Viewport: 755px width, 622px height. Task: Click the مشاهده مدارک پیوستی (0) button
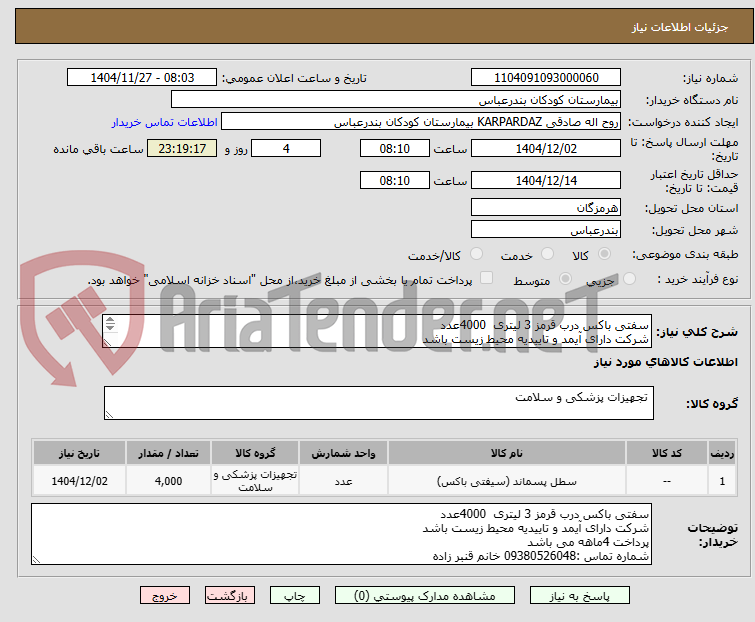425,596
